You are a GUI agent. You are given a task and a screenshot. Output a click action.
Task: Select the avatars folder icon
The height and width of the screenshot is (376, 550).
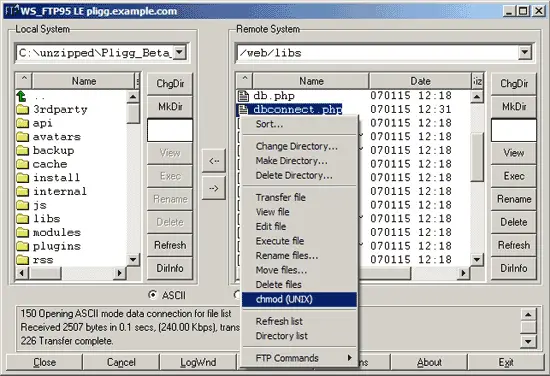pos(22,137)
